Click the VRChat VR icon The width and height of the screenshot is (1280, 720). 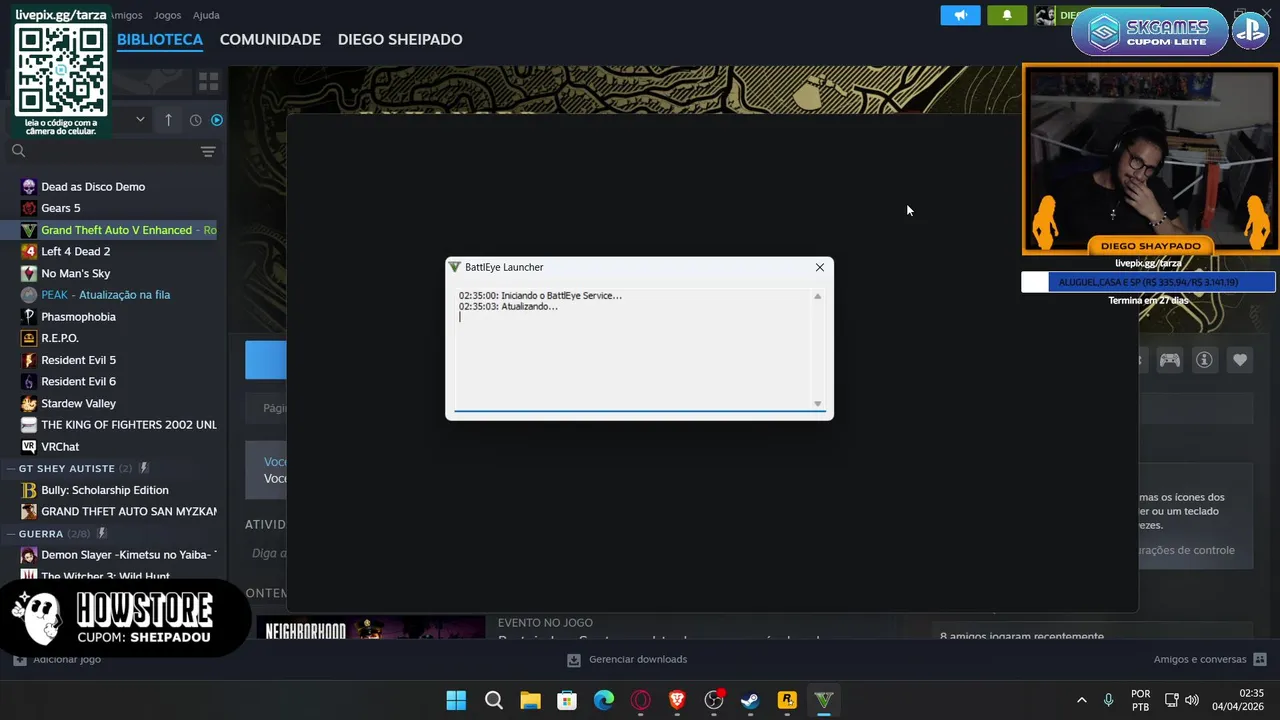[x=28, y=447]
